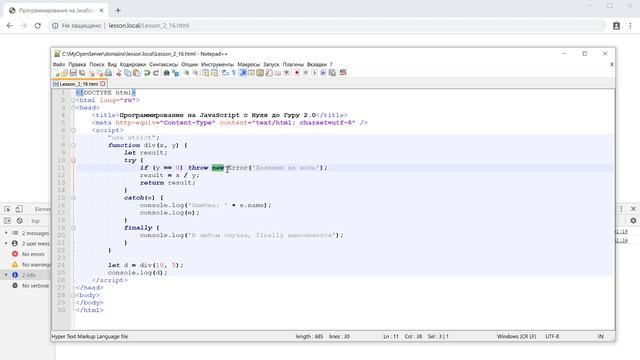Click the Paste icon in the toolbar
The height and width of the screenshot is (360, 640).
[x=136, y=73]
